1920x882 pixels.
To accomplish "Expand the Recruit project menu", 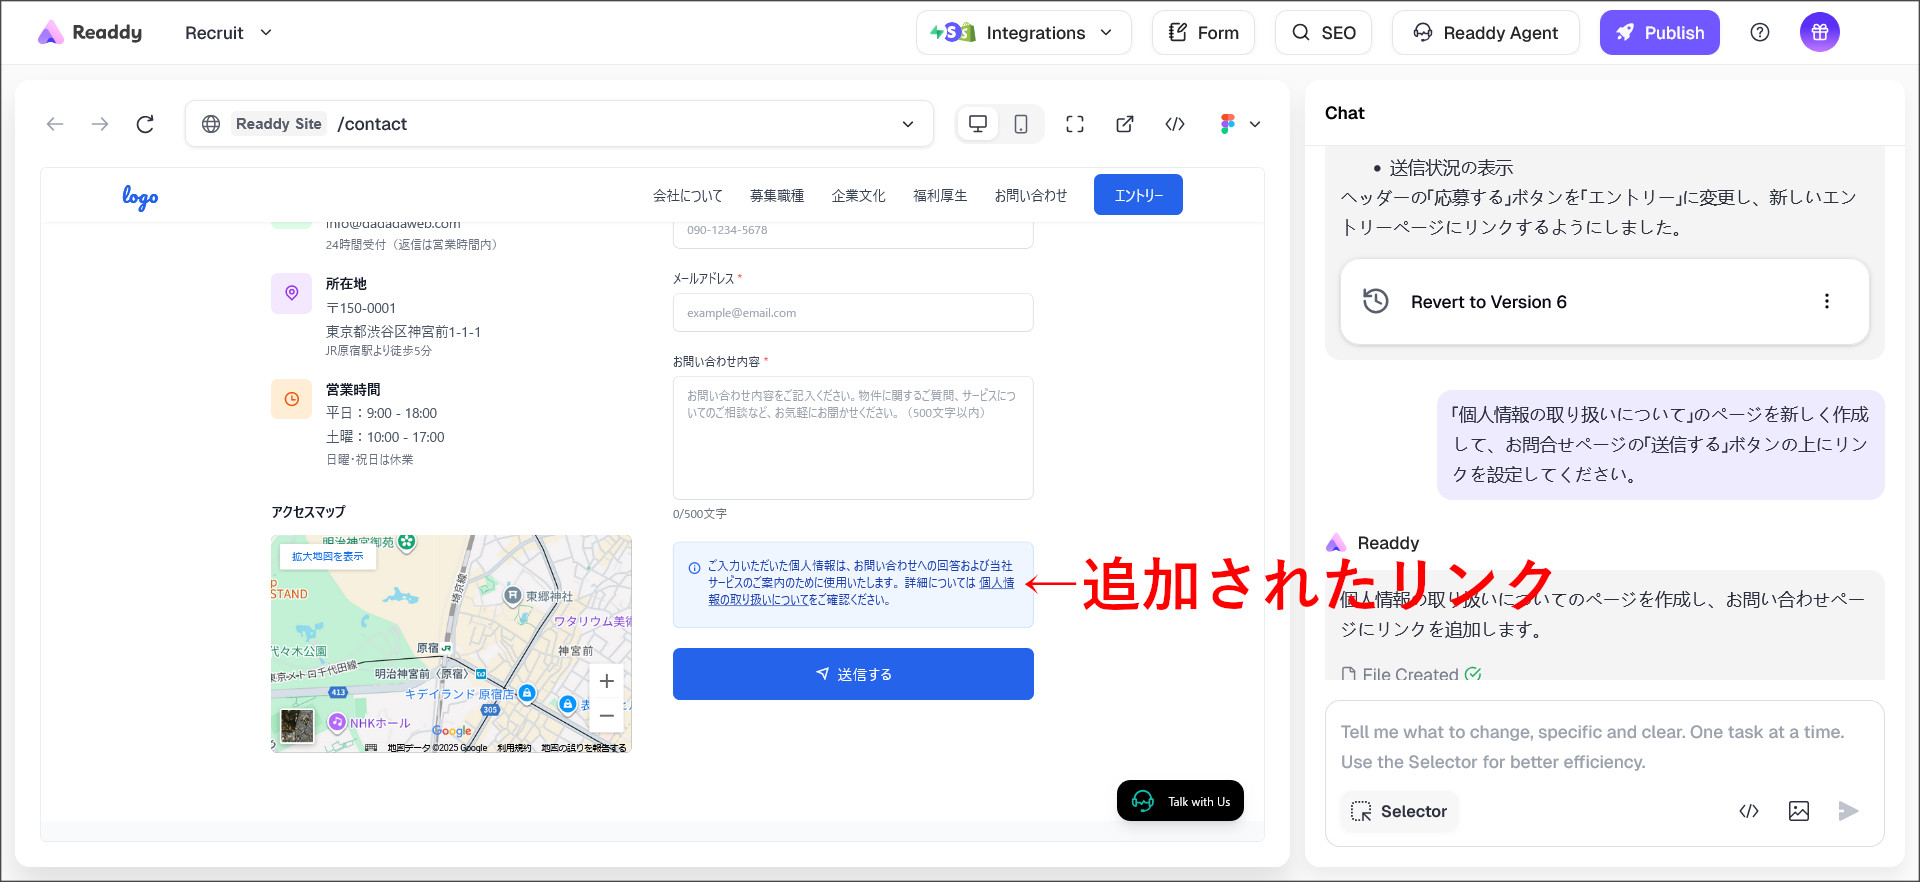I will click(228, 33).
